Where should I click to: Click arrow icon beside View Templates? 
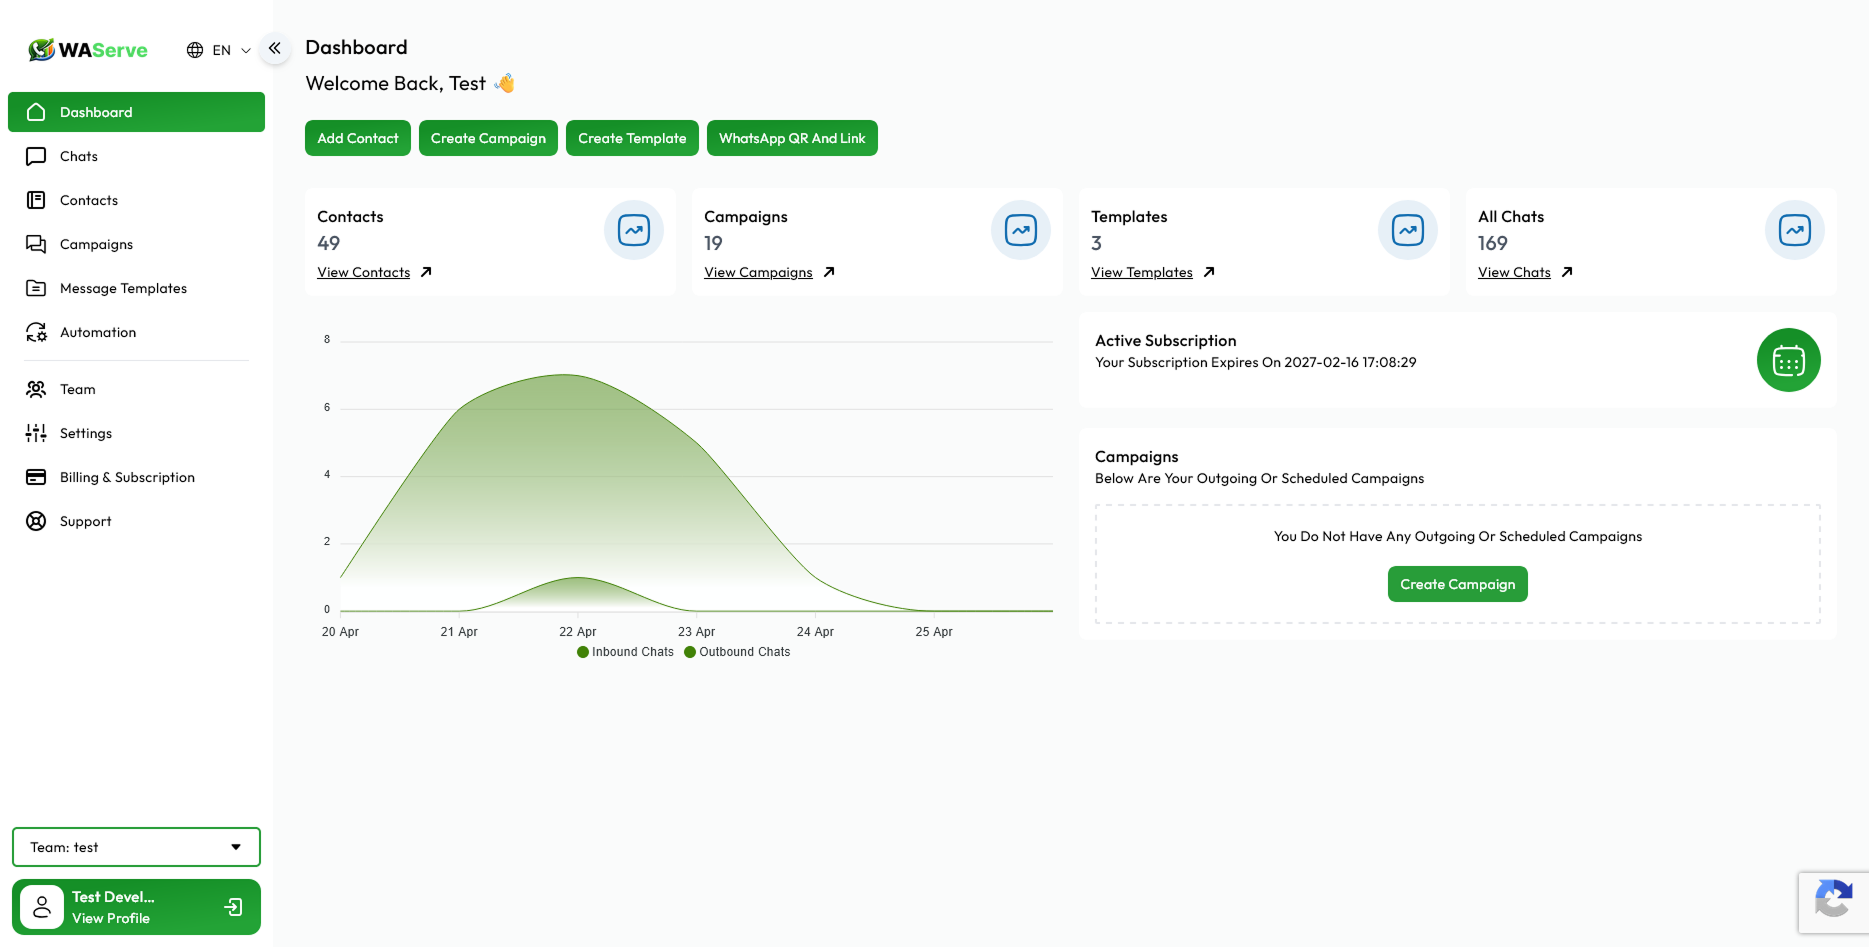(1209, 272)
